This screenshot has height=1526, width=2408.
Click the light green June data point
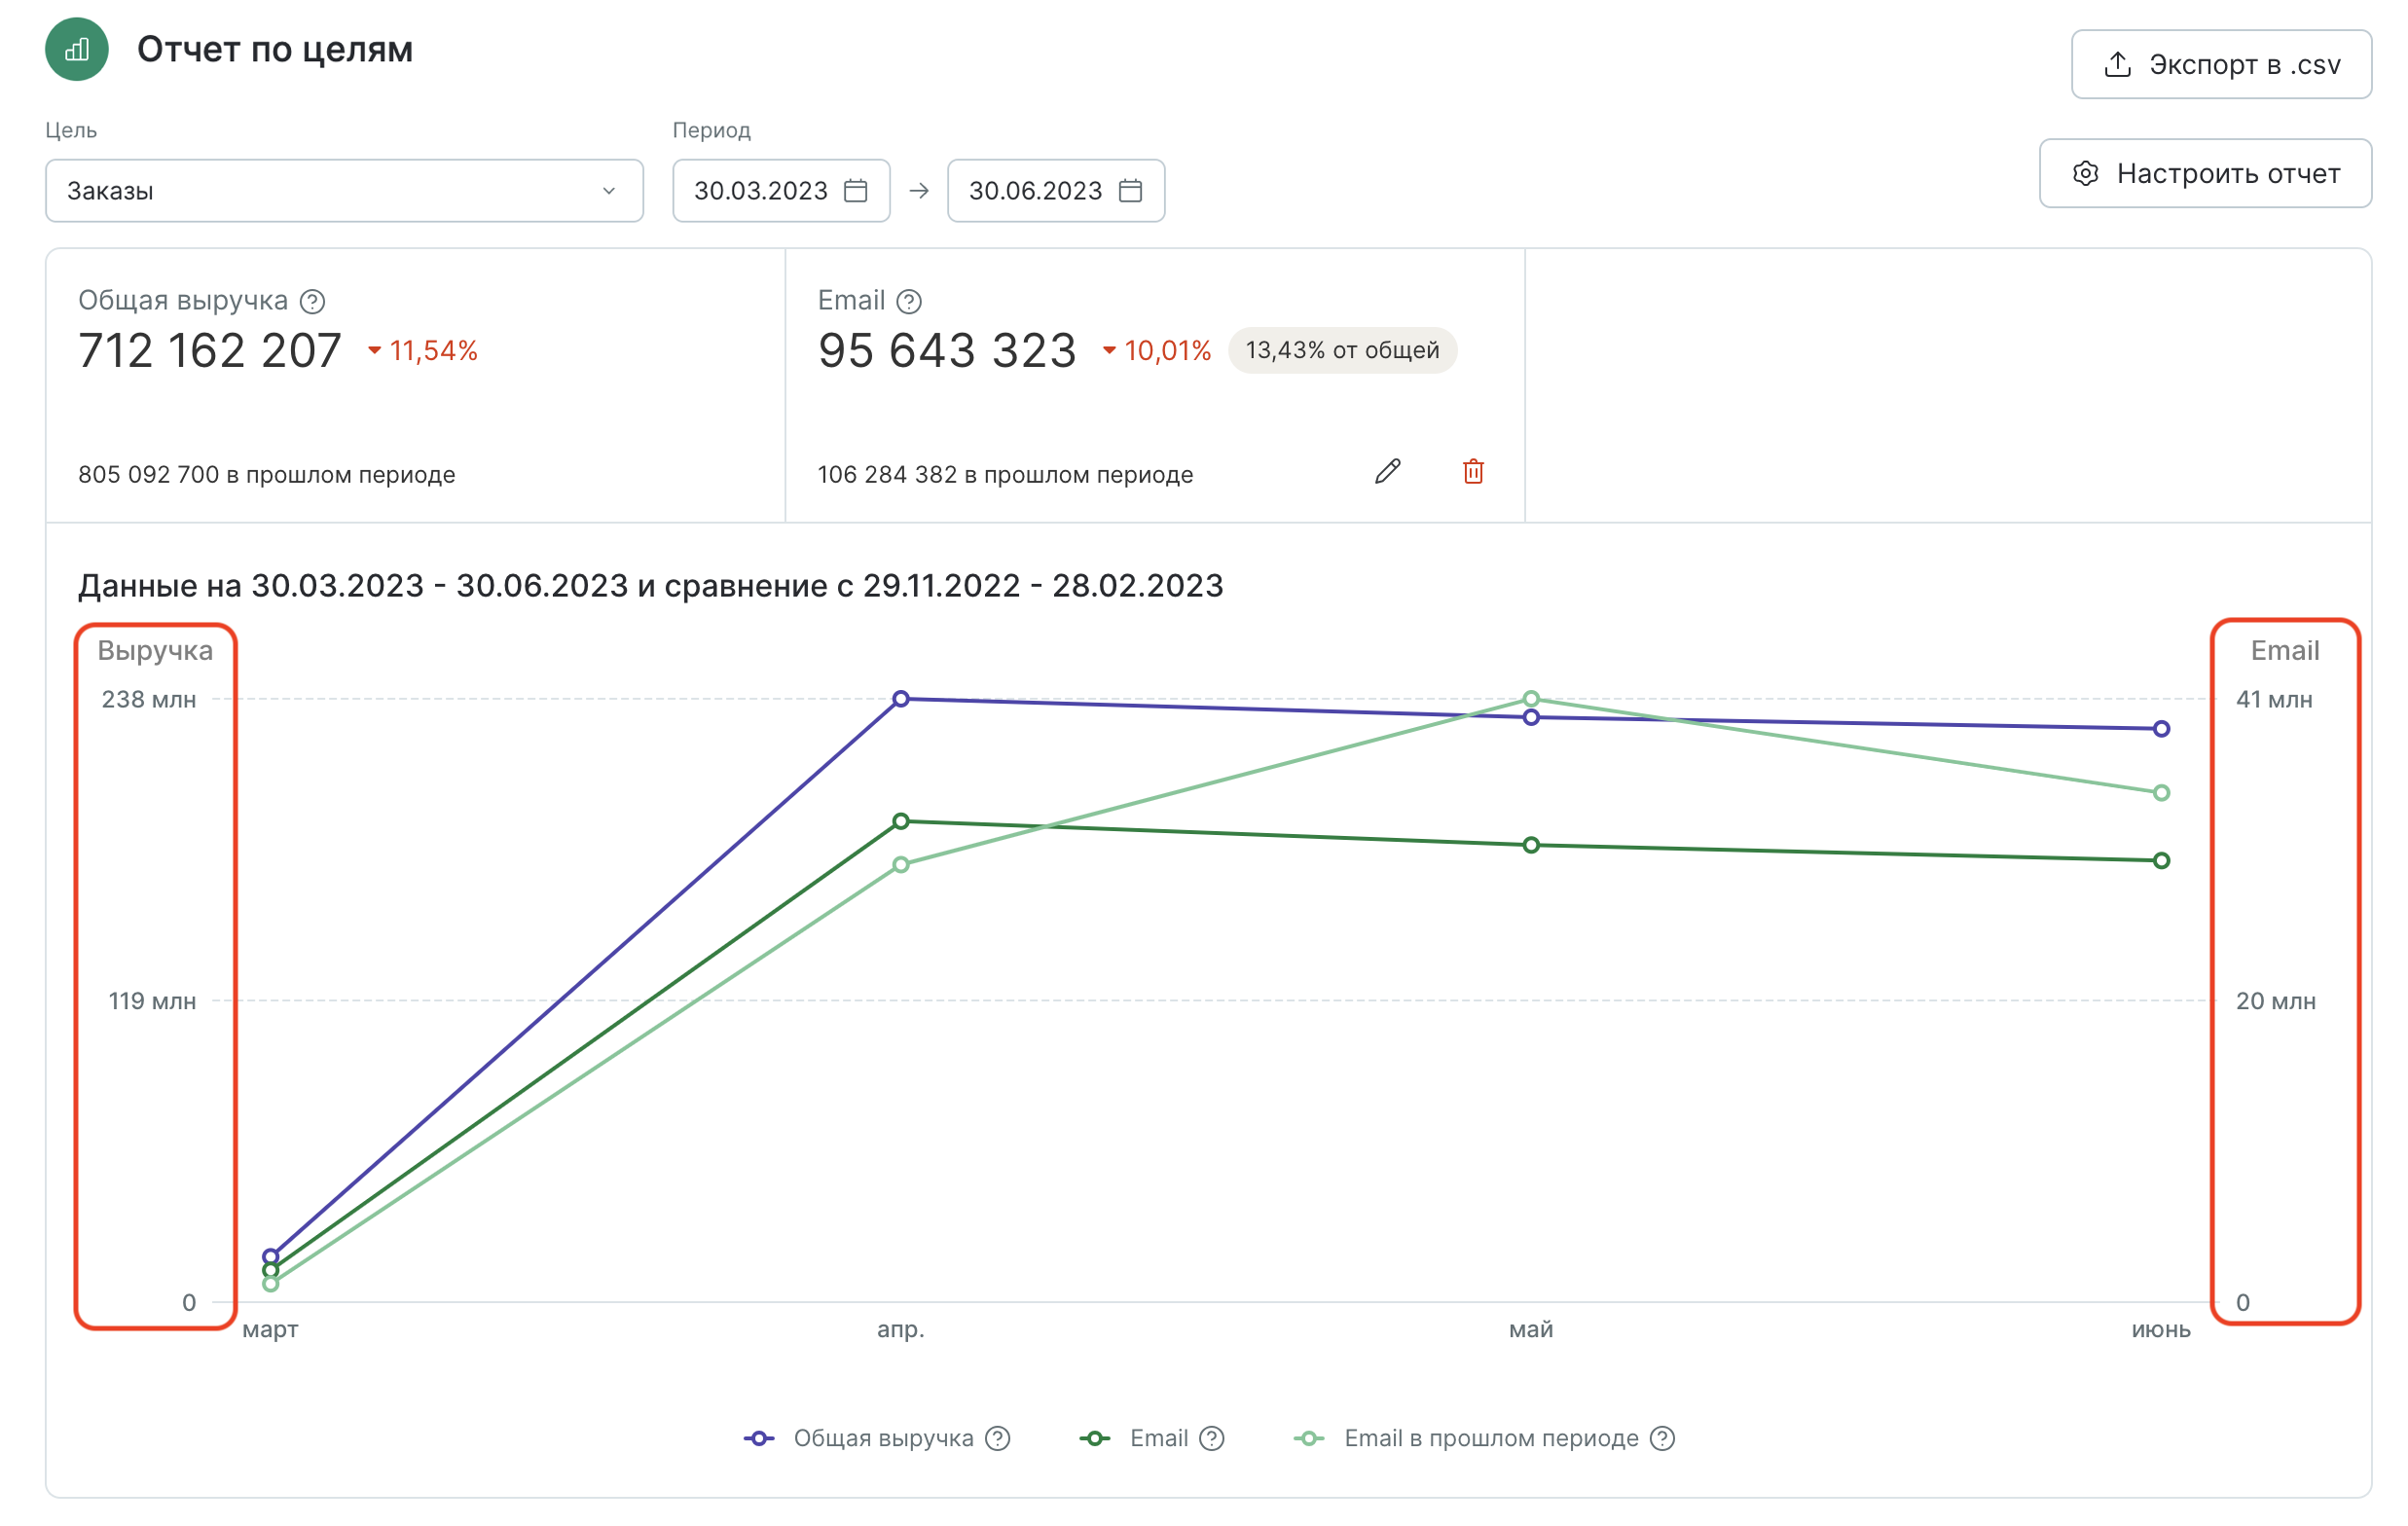[x=2161, y=793]
